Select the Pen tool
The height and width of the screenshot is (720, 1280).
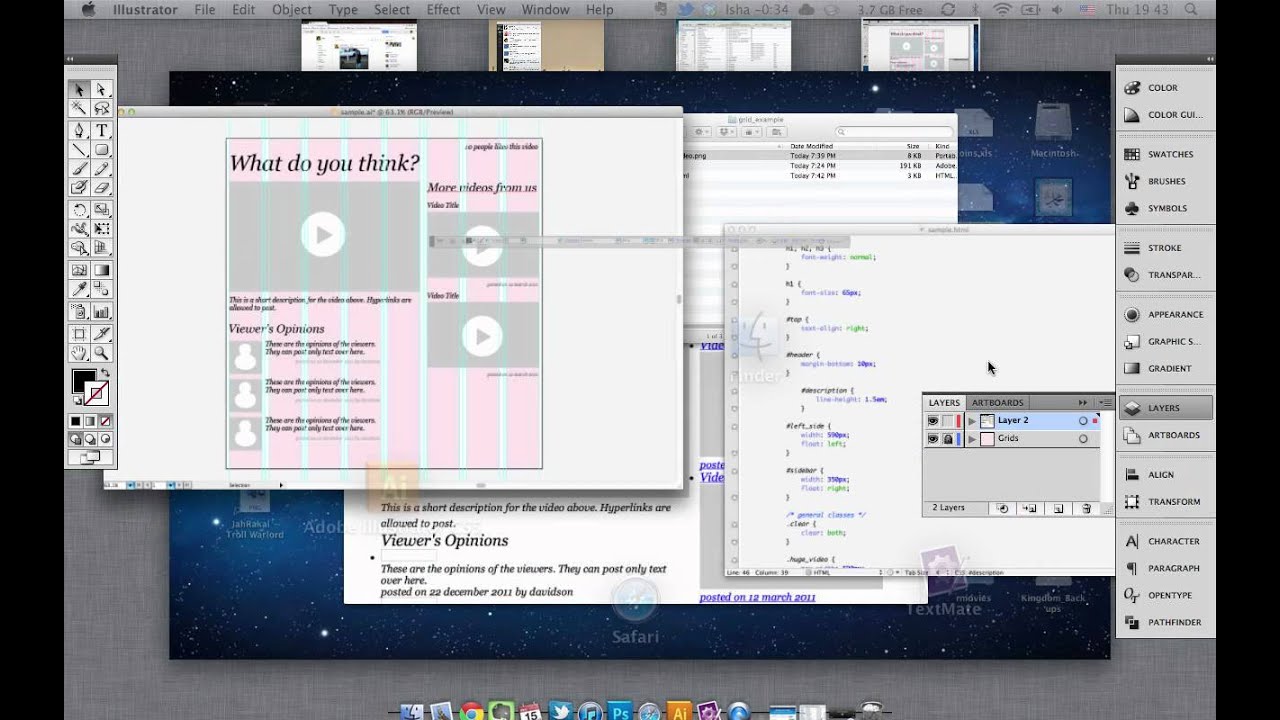pos(80,130)
